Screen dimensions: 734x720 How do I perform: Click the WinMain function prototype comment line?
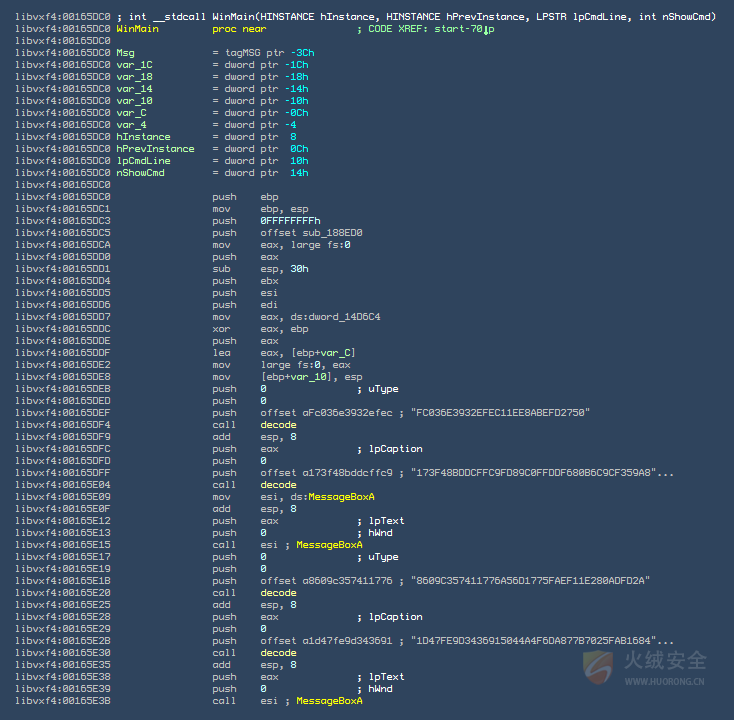coord(416,17)
